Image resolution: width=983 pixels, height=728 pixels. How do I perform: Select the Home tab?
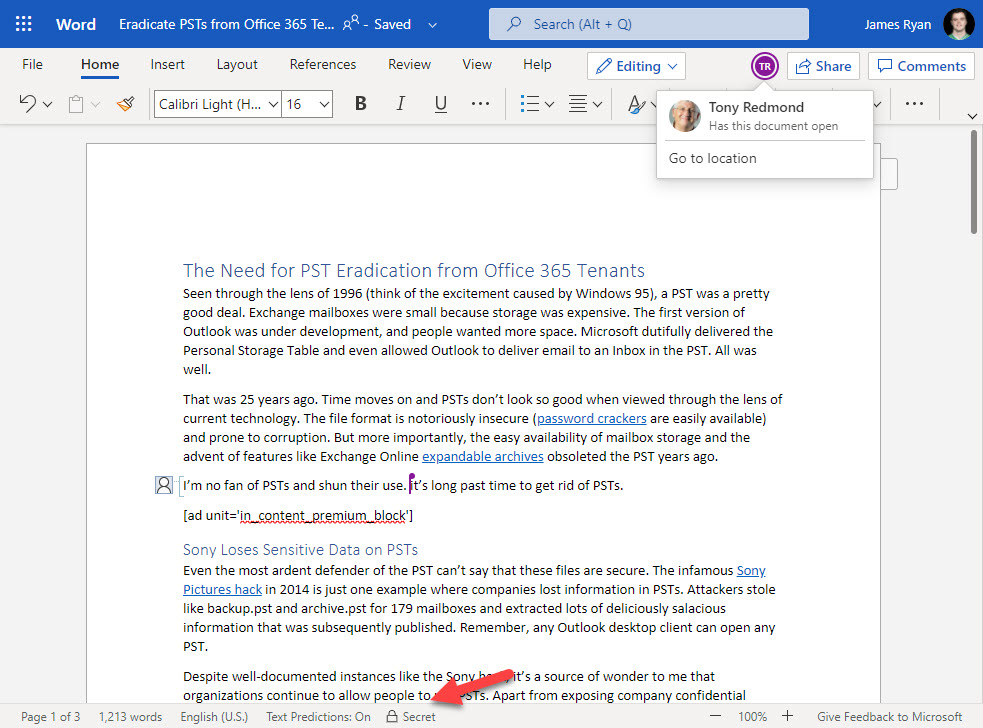[x=100, y=65]
